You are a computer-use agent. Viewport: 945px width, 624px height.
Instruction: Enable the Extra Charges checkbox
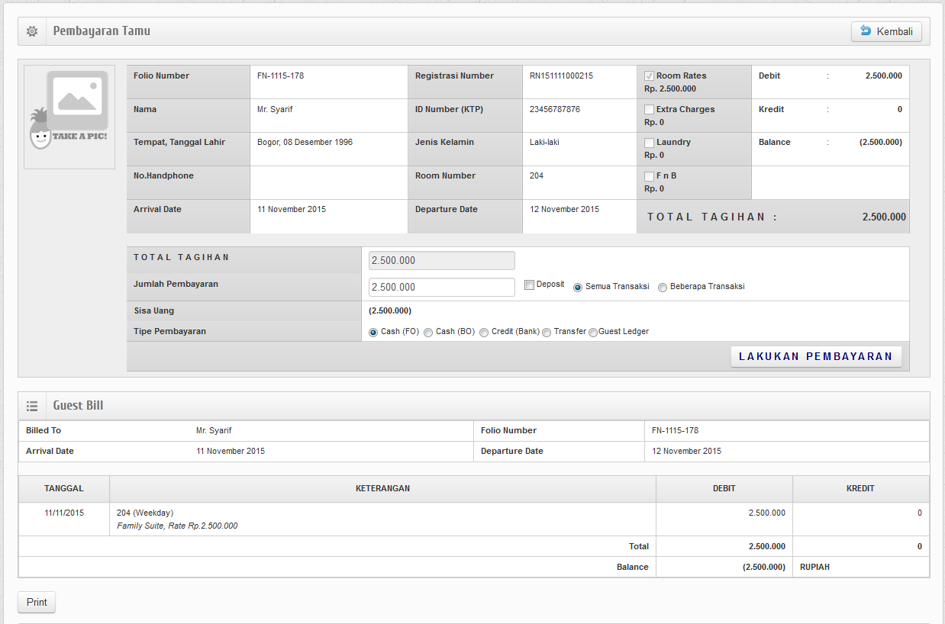point(649,110)
